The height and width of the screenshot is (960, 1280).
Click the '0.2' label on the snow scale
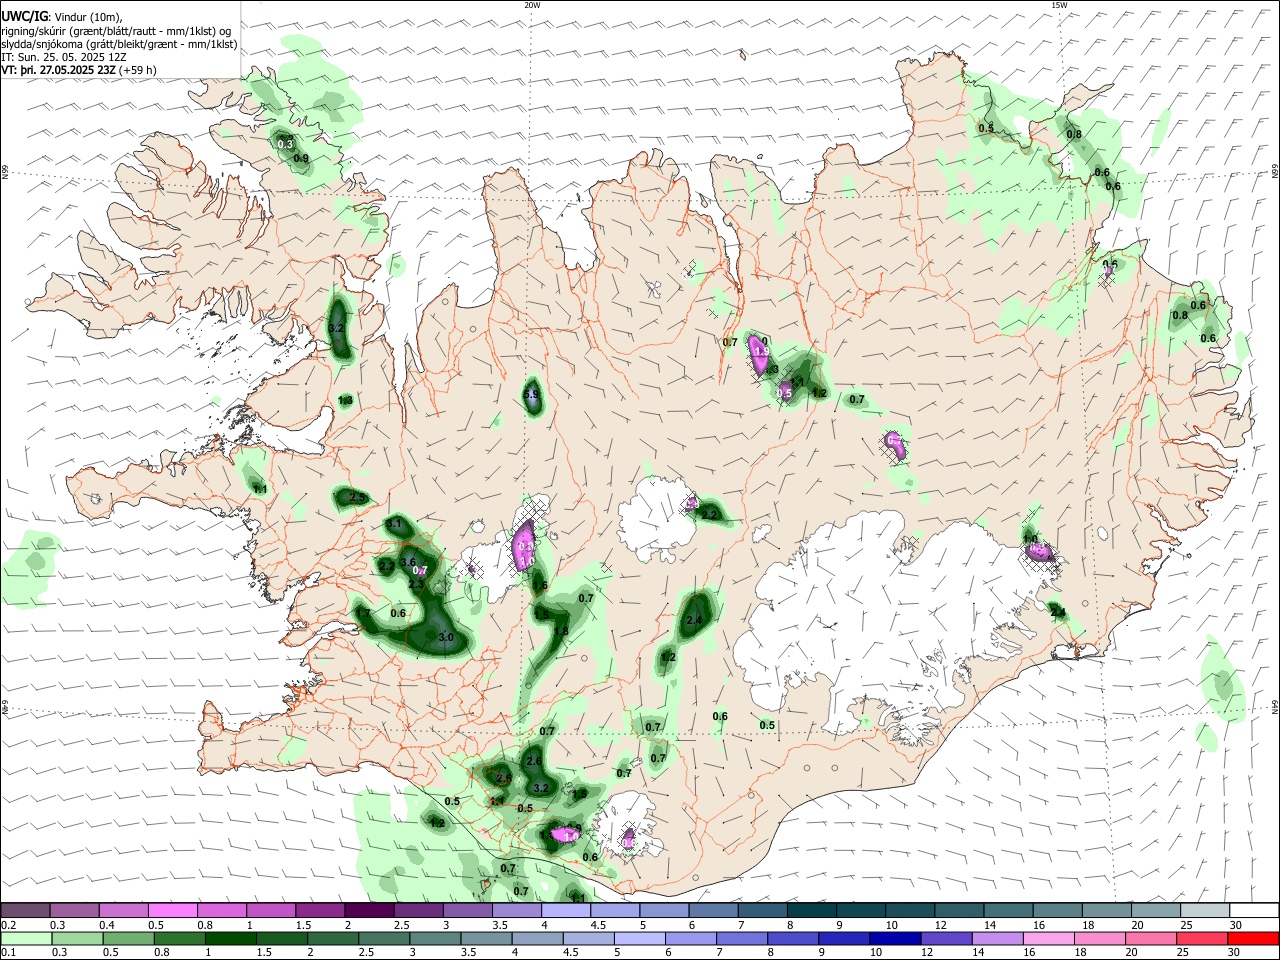coord(8,924)
